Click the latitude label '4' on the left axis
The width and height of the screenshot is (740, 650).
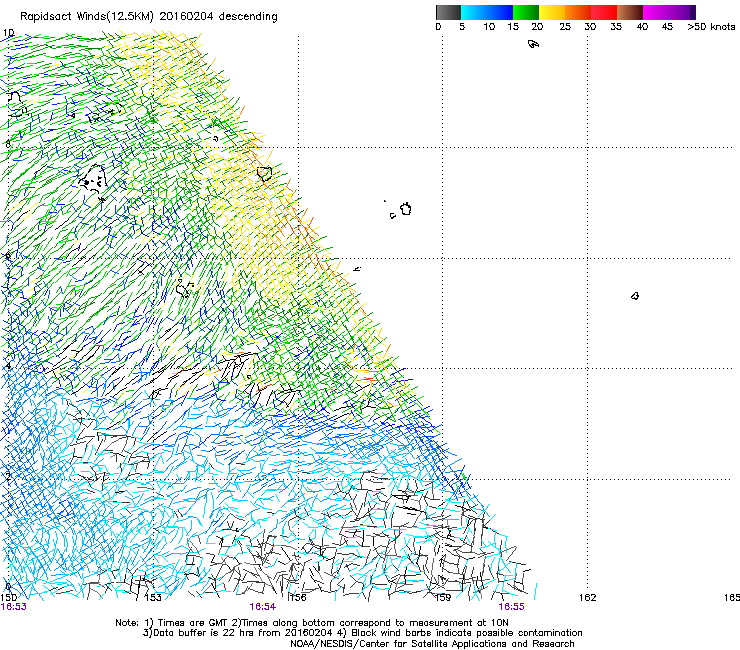pos(8,366)
